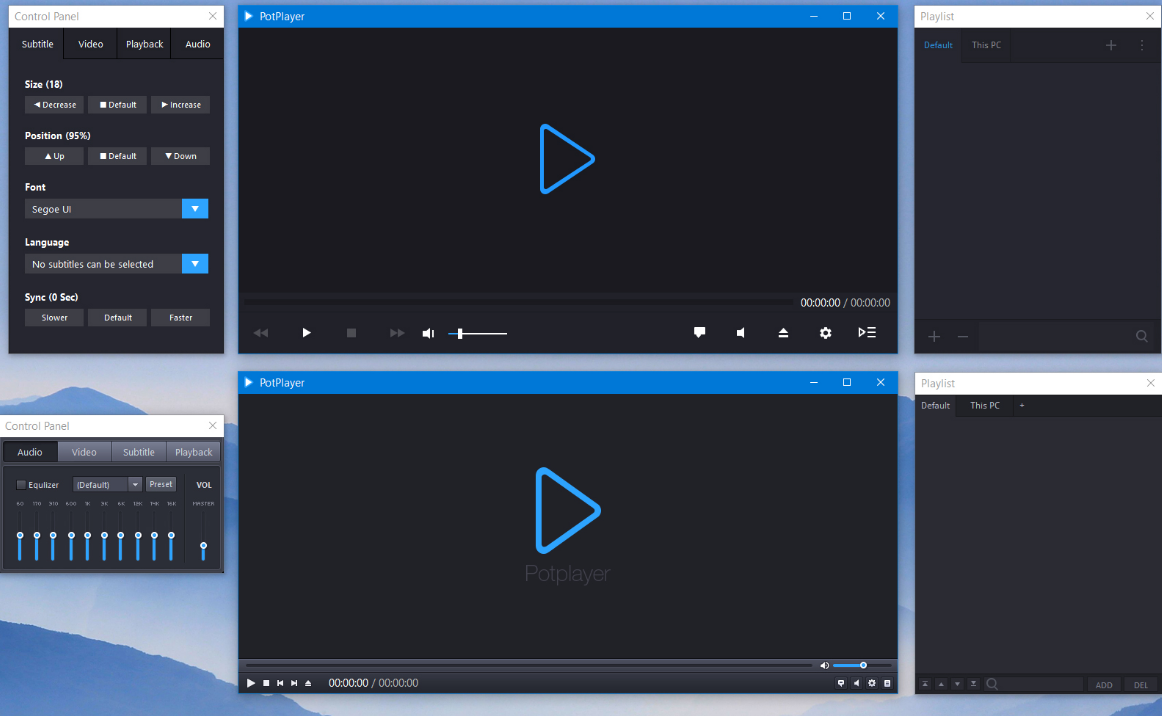
Task: Click the big Potplayer logo in lower player
Action: [x=568, y=511]
